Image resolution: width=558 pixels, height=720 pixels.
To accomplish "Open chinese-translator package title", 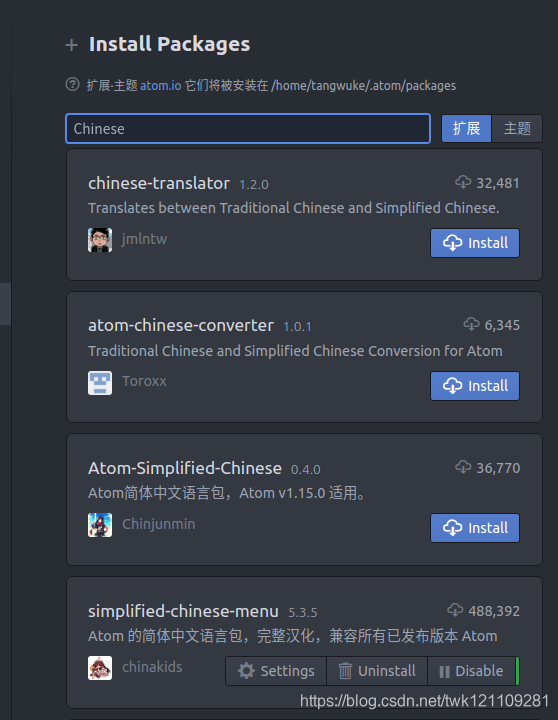I will point(159,183).
